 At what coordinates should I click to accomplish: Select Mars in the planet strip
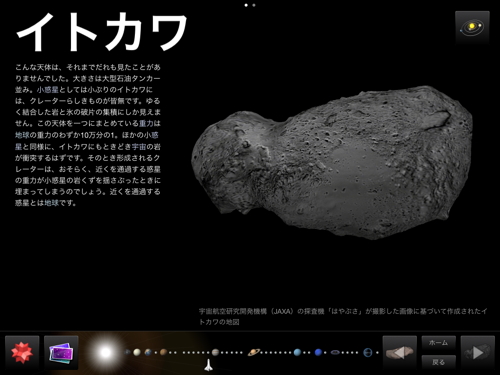coord(163,352)
